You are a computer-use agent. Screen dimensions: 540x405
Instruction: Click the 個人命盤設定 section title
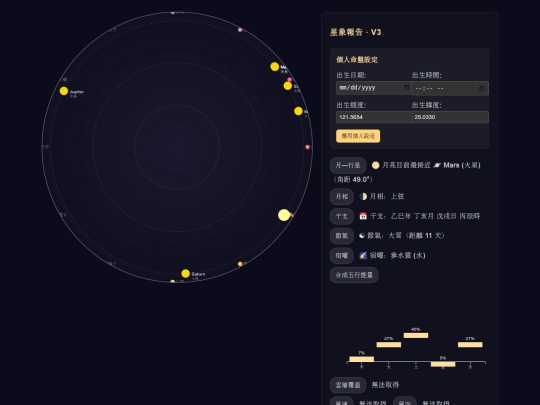point(357,60)
